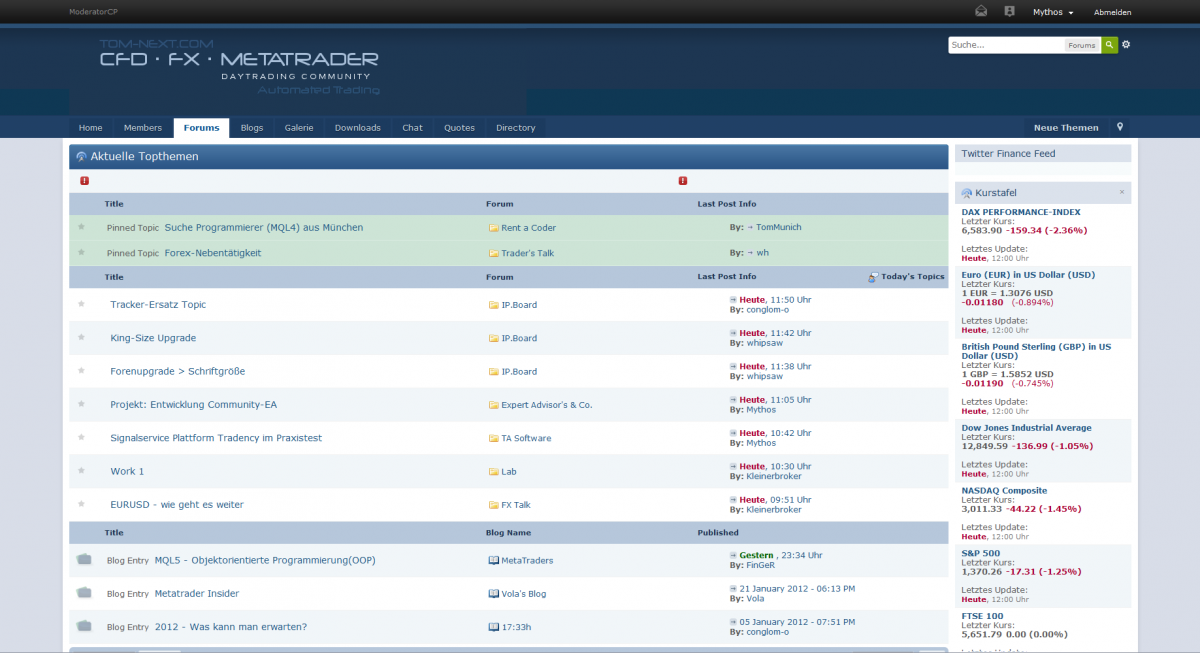Toggle star for Work 1 topic
Viewport: 1200px width, 653px height.
coord(82,471)
